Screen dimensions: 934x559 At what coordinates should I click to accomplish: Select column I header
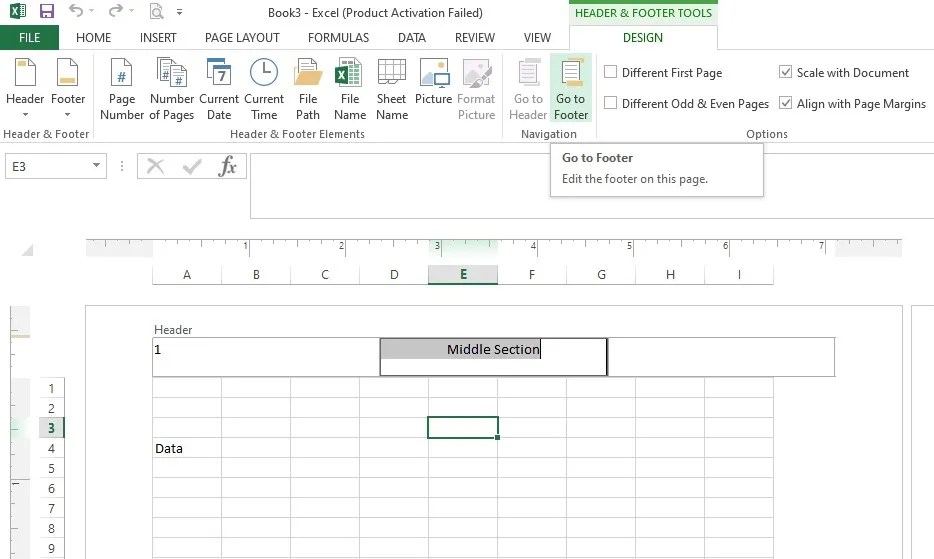tap(739, 275)
